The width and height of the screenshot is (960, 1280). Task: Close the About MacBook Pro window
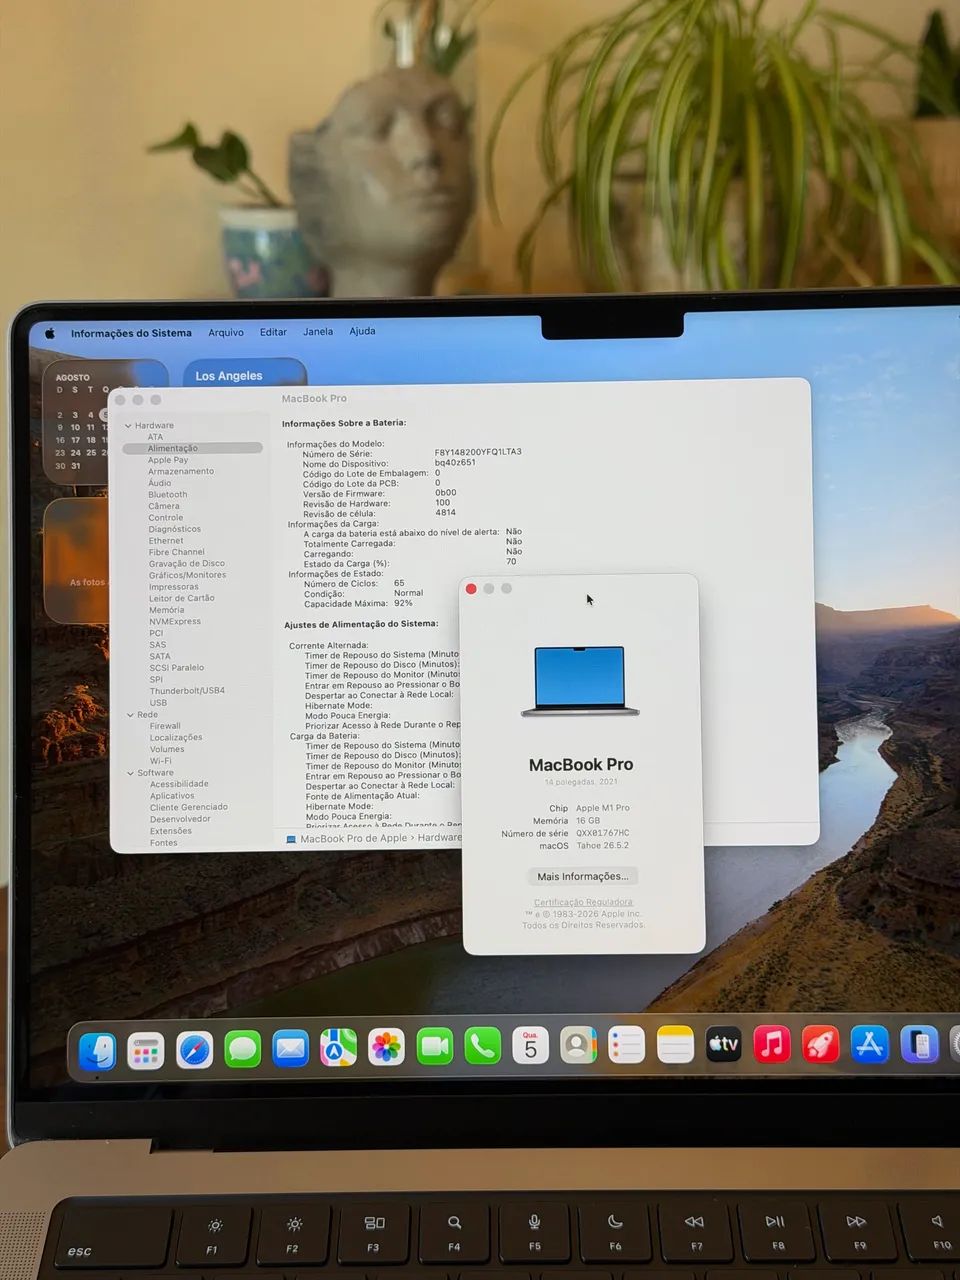[x=471, y=589]
